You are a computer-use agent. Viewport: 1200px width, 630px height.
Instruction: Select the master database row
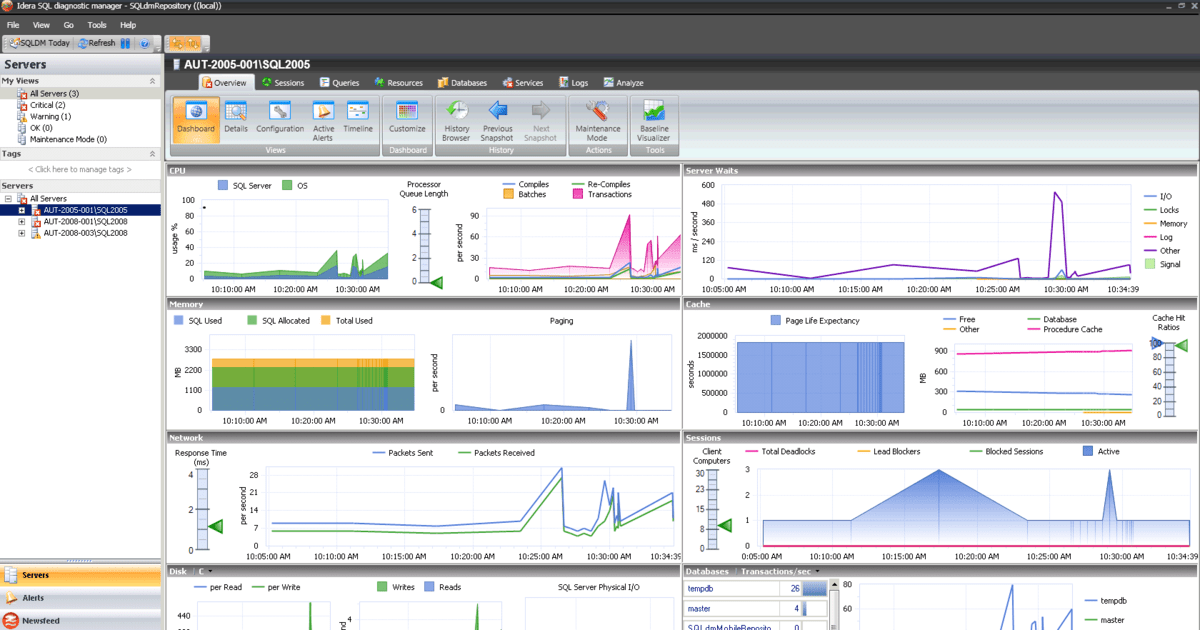click(757, 608)
